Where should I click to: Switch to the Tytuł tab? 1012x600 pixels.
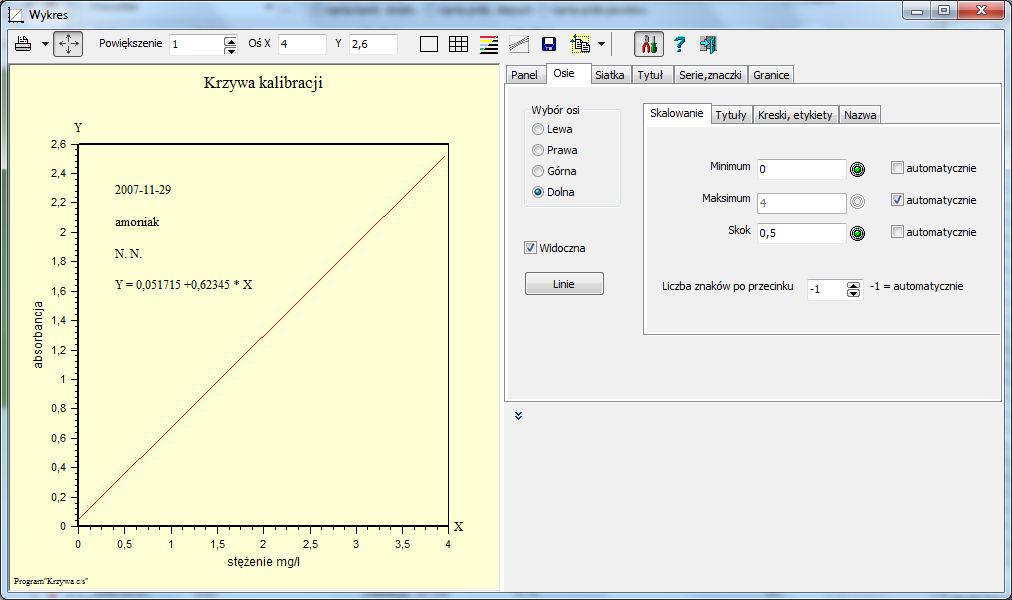pos(651,75)
